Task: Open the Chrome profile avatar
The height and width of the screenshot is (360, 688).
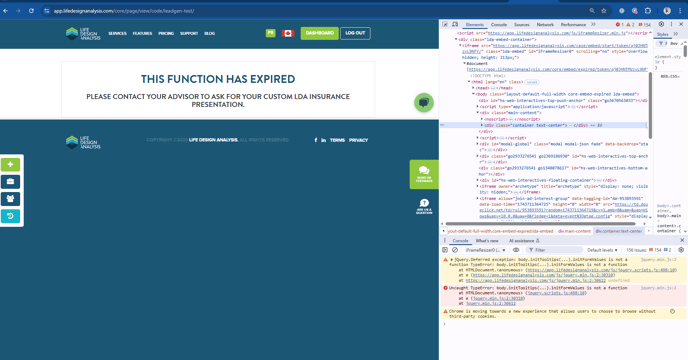Action: [x=667, y=11]
